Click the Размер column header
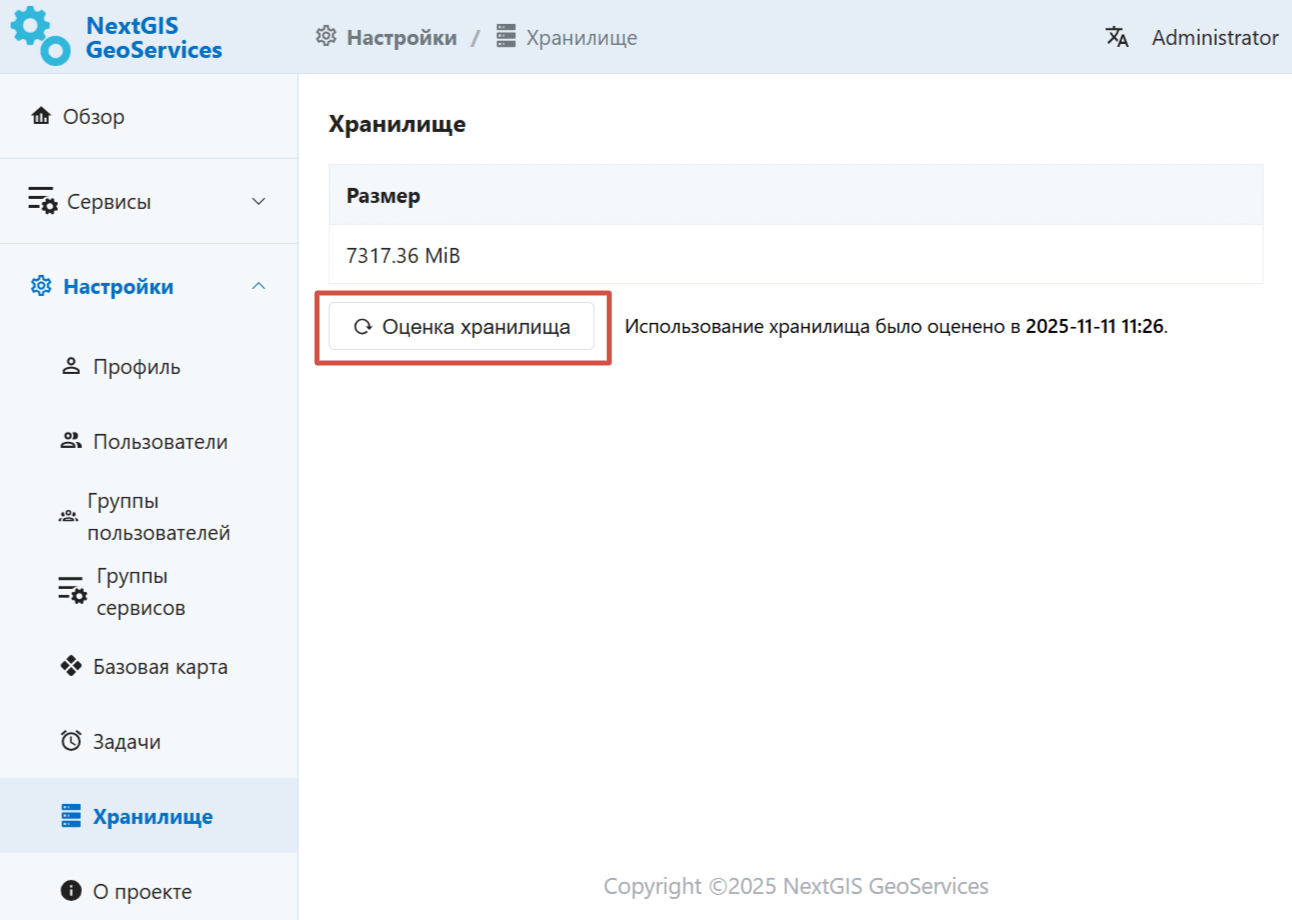 (383, 196)
